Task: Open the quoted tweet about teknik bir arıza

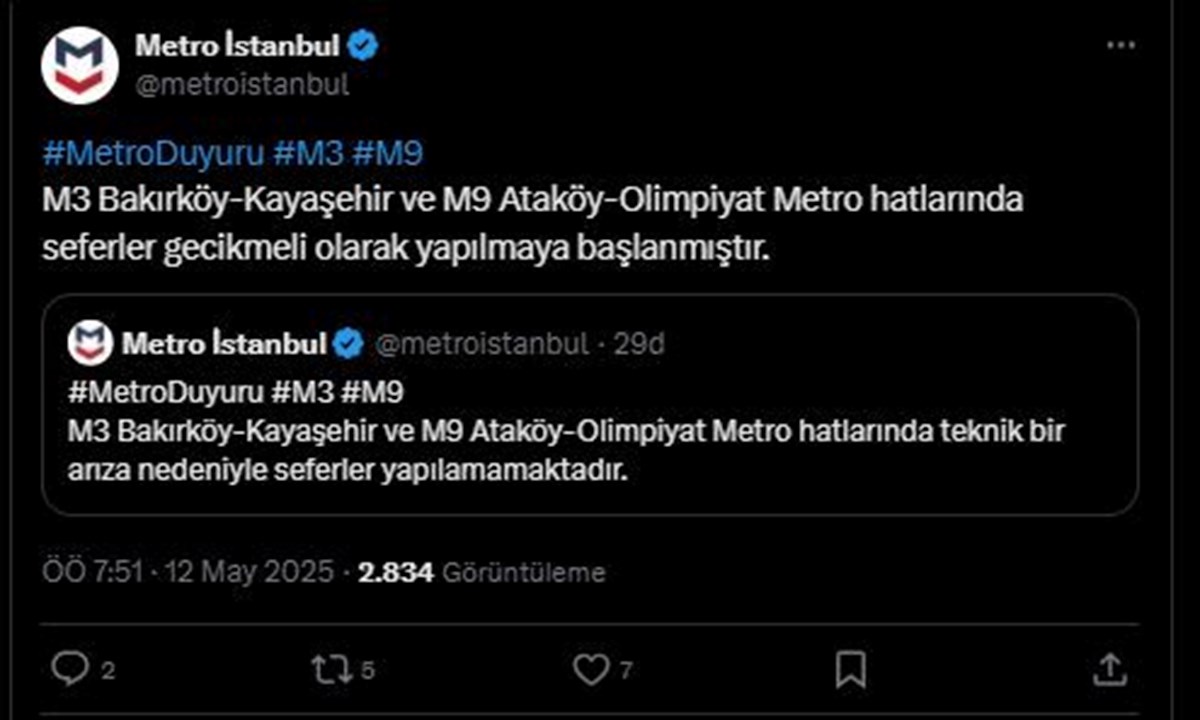Action: tap(590, 404)
